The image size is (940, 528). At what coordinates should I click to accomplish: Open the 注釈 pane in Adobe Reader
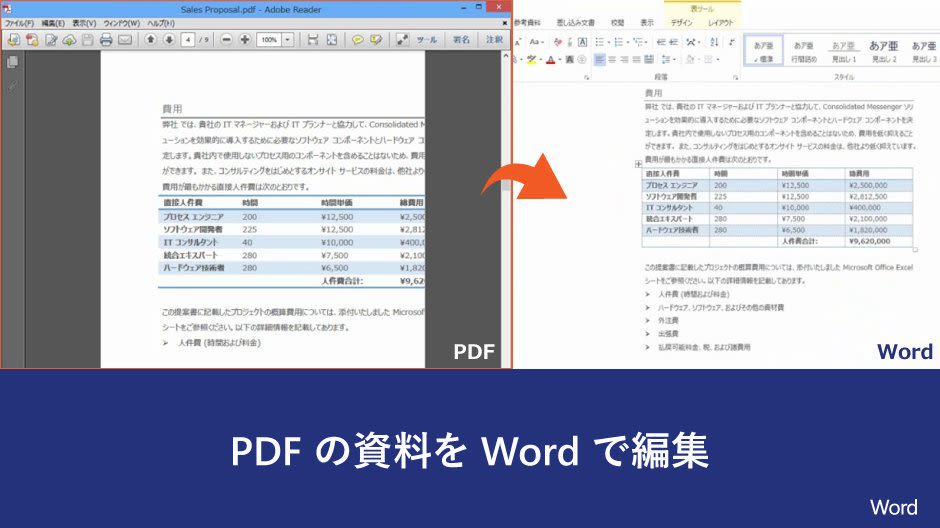pos(494,40)
